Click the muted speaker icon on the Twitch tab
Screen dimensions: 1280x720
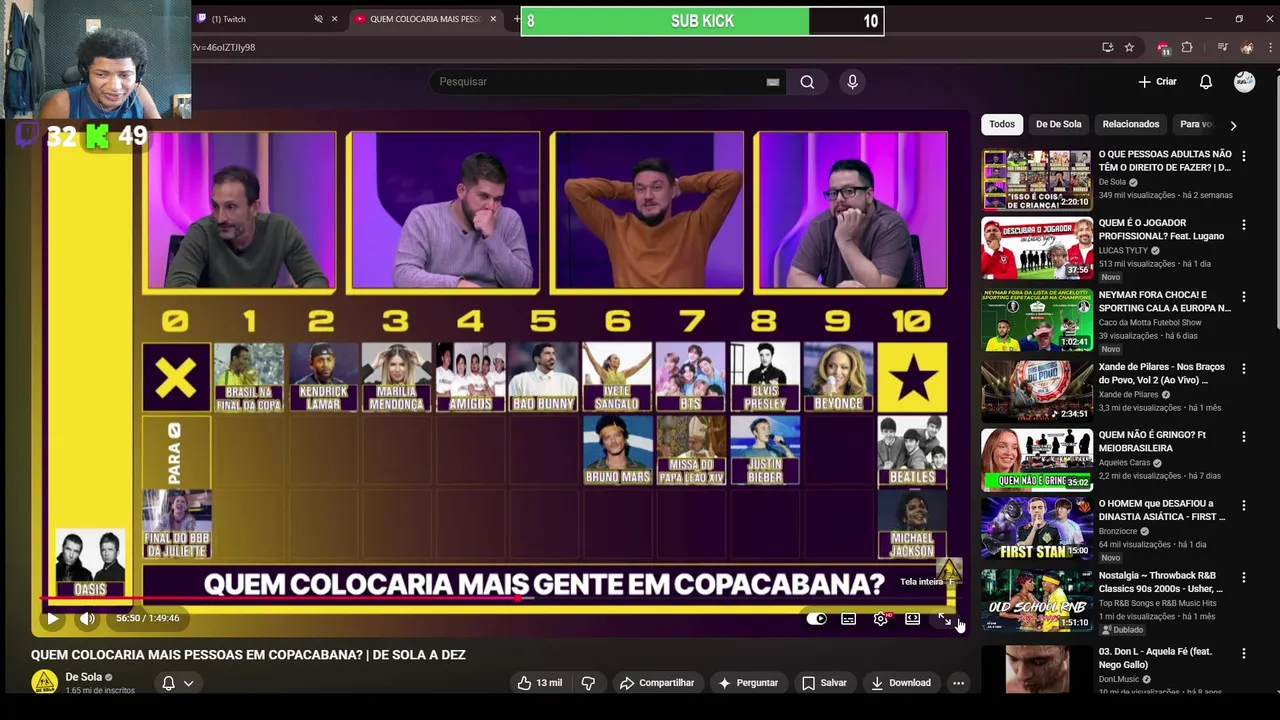318,19
